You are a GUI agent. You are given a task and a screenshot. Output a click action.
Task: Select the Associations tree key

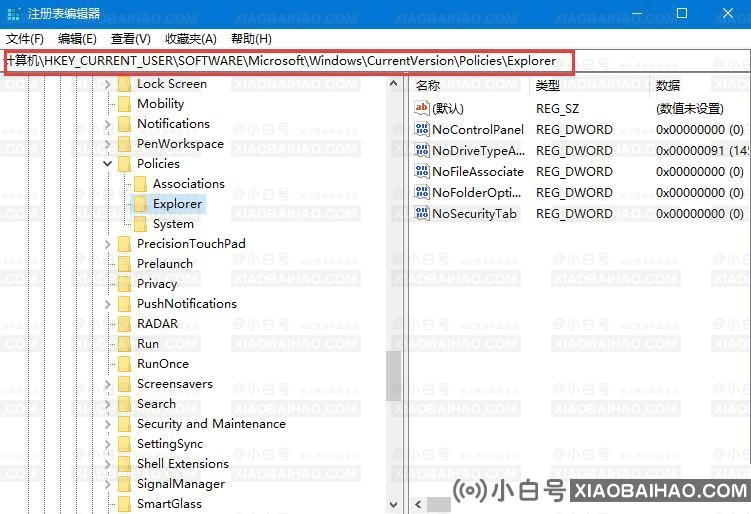[x=189, y=184]
